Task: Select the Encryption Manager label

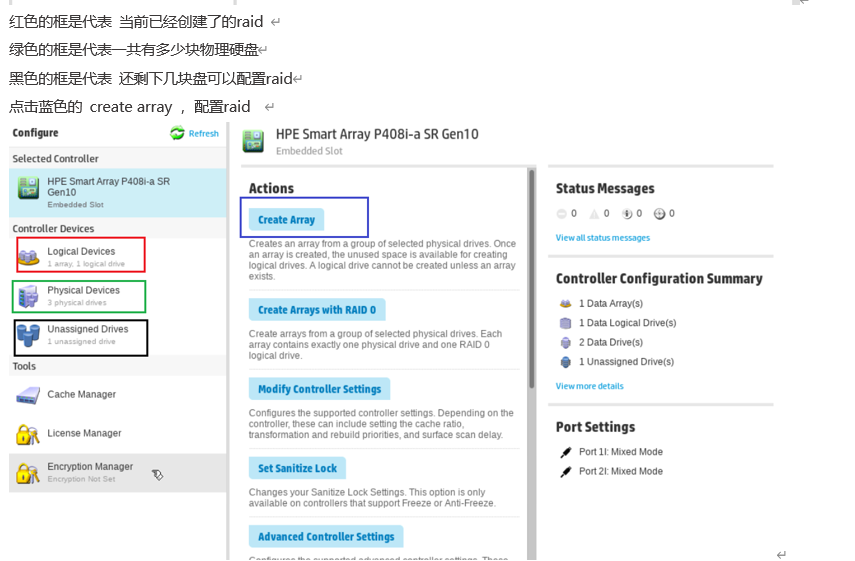Action: [90, 467]
